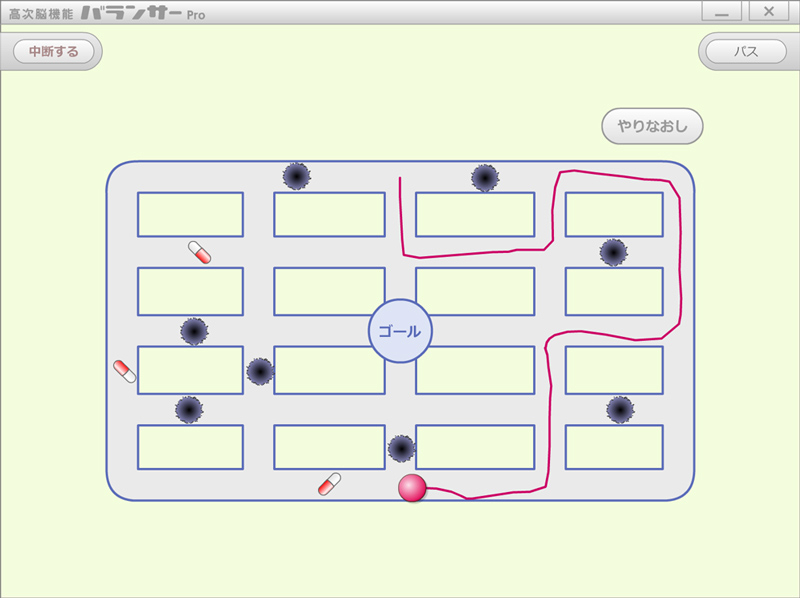800x598 pixels.
Task: Click the 中断する button
Action: click(x=54, y=52)
